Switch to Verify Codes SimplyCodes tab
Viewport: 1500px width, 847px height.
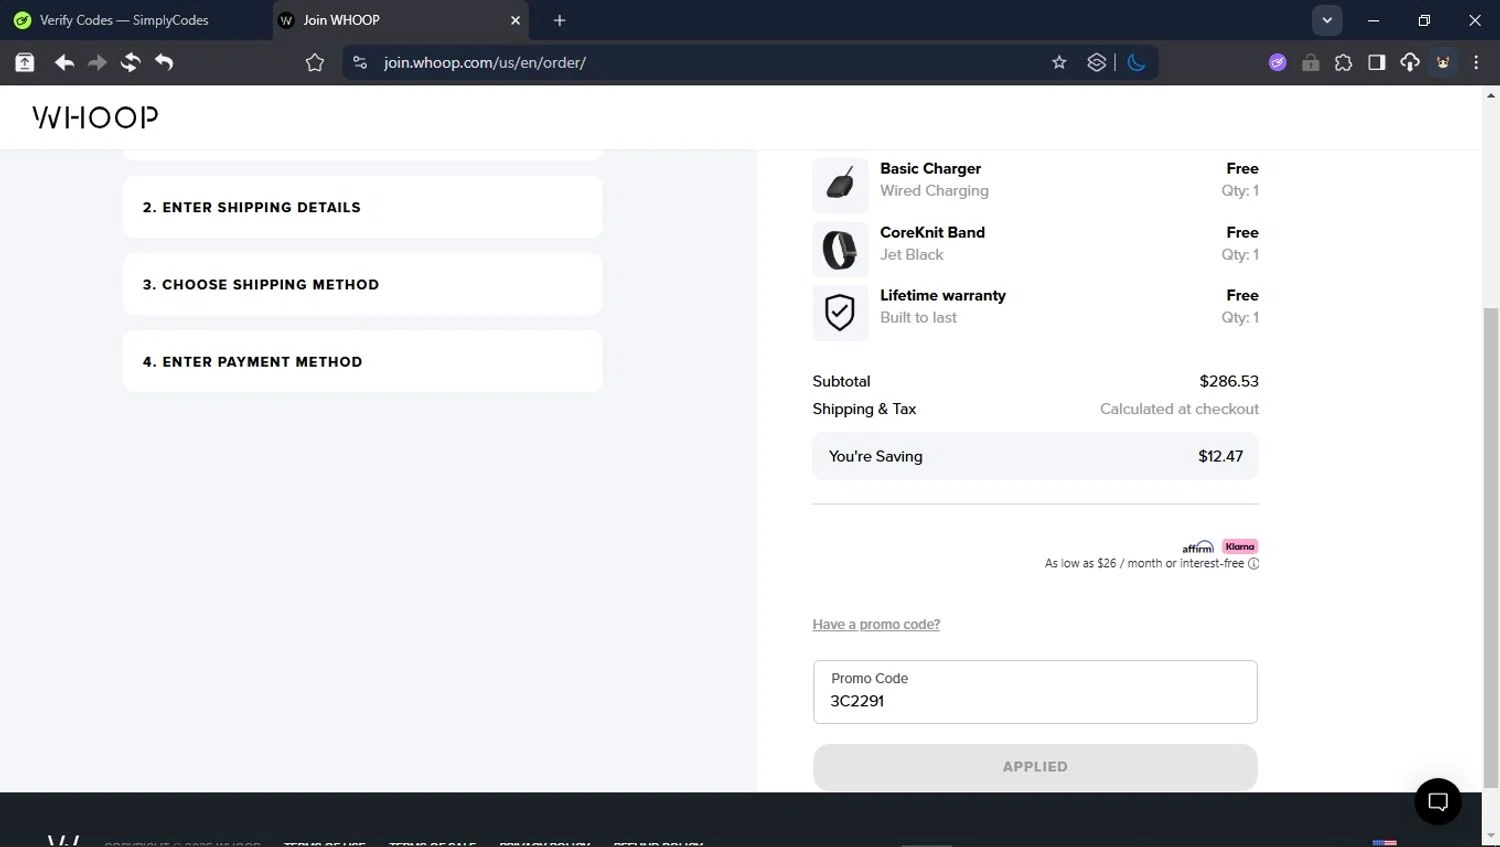[125, 20]
